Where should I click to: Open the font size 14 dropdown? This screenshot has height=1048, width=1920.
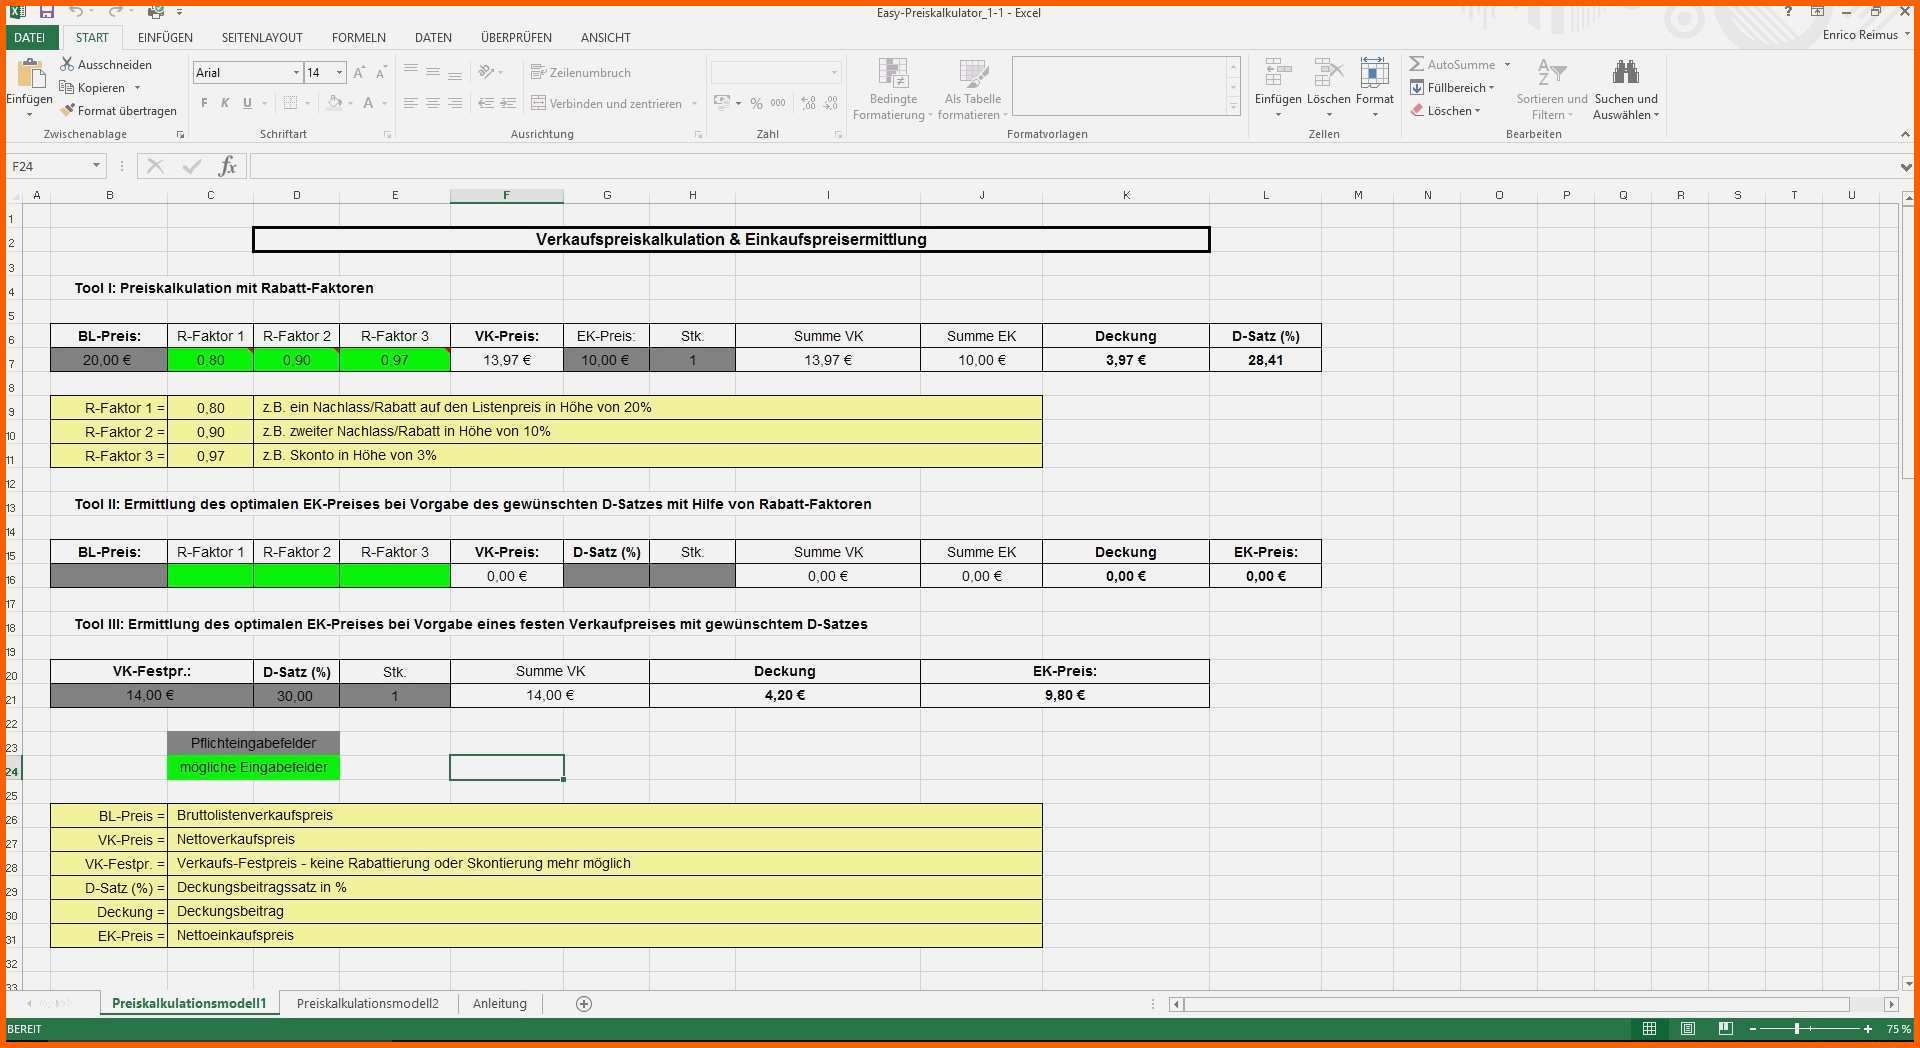[x=340, y=73]
